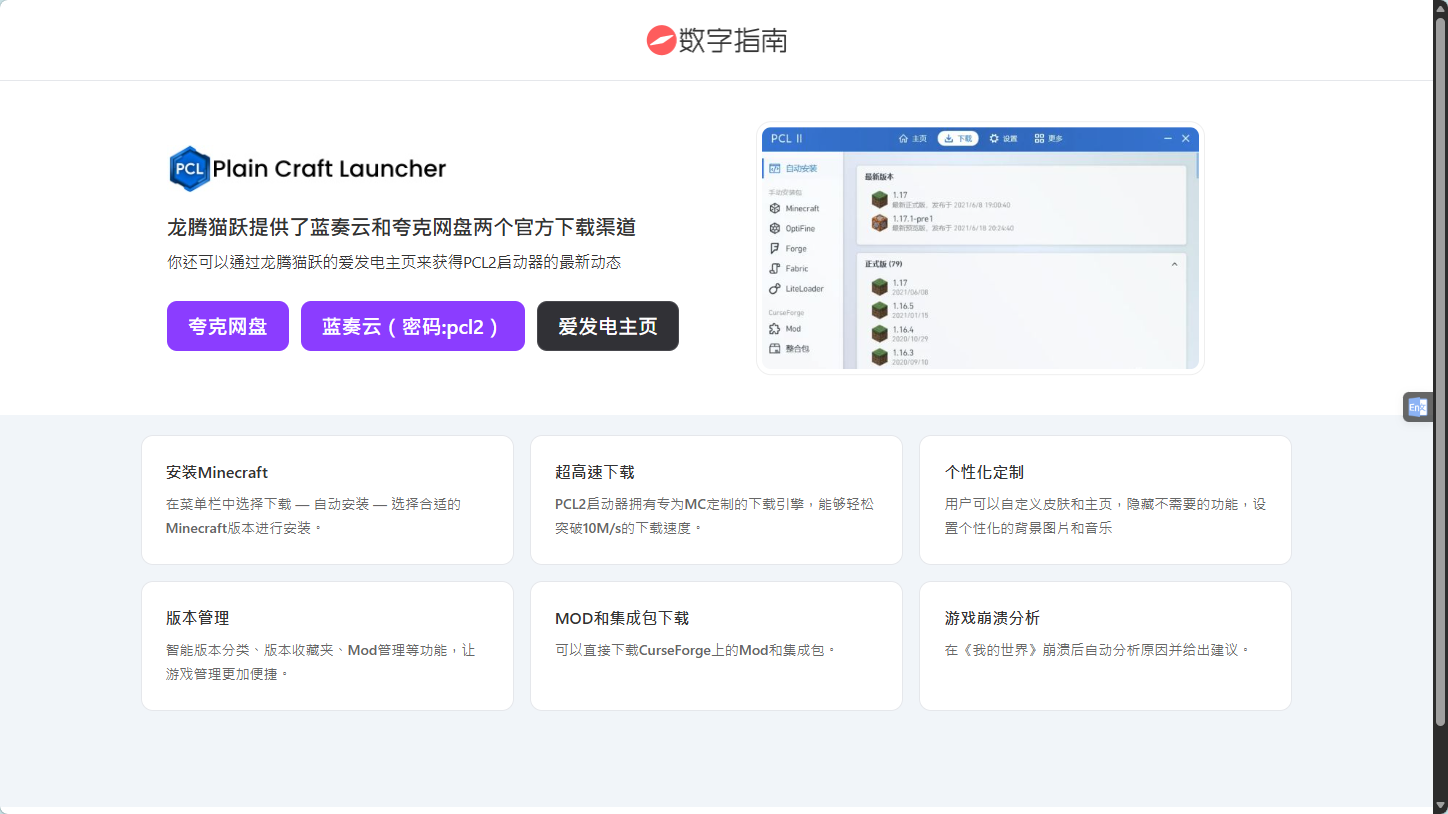Click description starting "智能版本分类、版本收藏夹"

tap(321, 662)
